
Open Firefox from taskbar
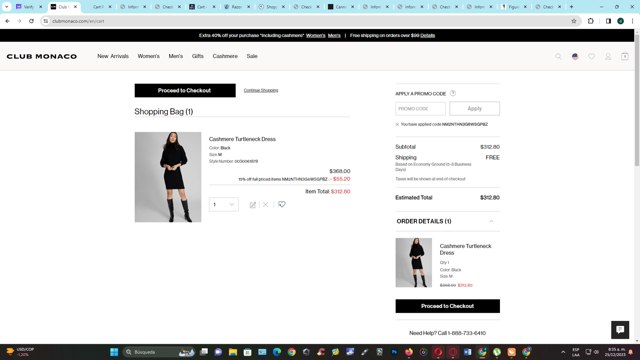coord(409,352)
